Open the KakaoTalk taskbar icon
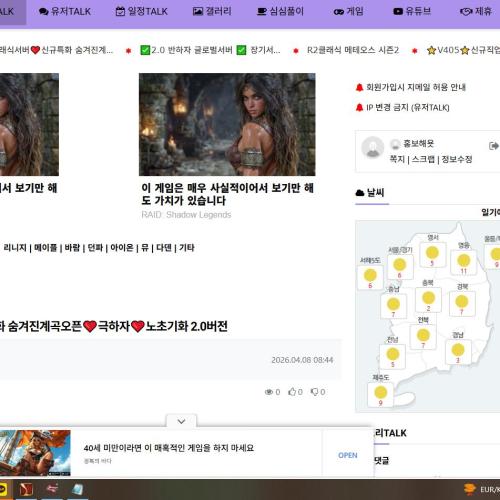The width and height of the screenshot is (500, 500). [3, 489]
